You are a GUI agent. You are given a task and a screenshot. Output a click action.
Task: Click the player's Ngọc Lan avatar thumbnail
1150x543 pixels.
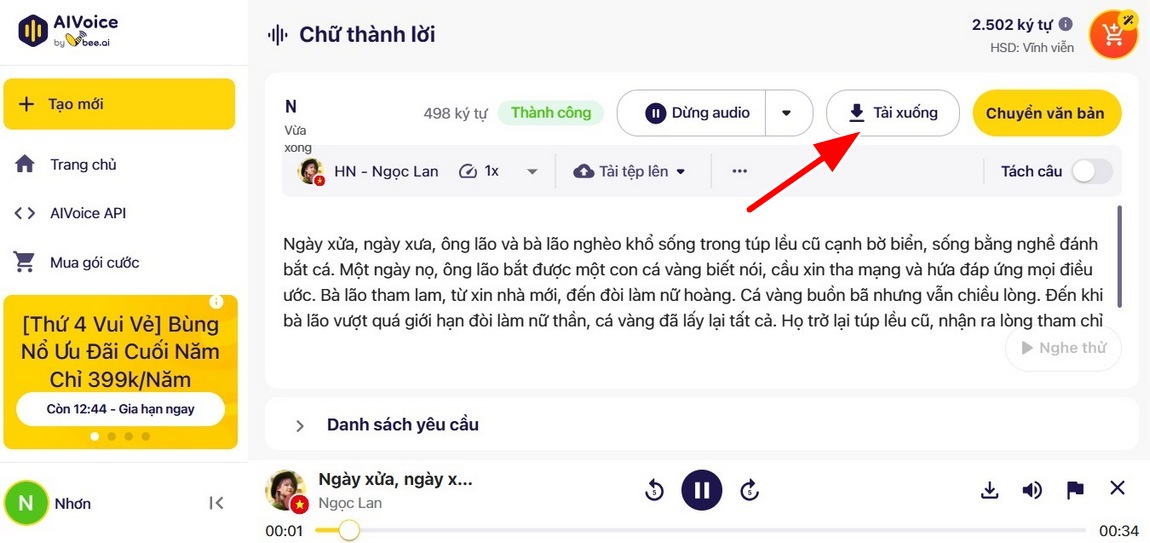(287, 491)
